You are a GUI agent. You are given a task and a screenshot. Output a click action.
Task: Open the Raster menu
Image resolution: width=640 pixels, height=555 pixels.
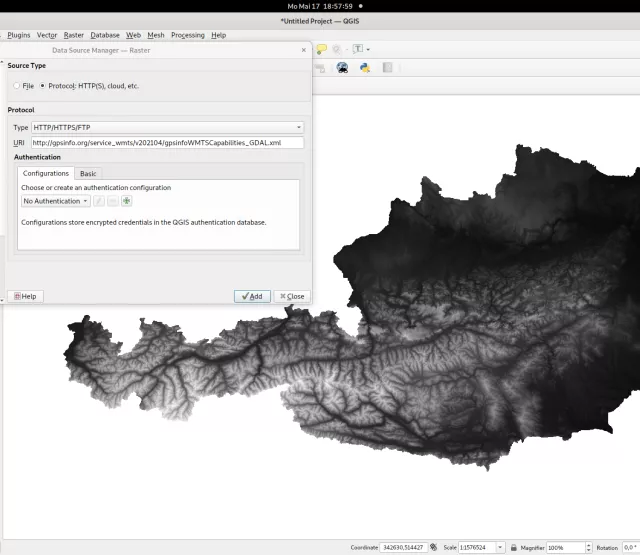(x=73, y=35)
